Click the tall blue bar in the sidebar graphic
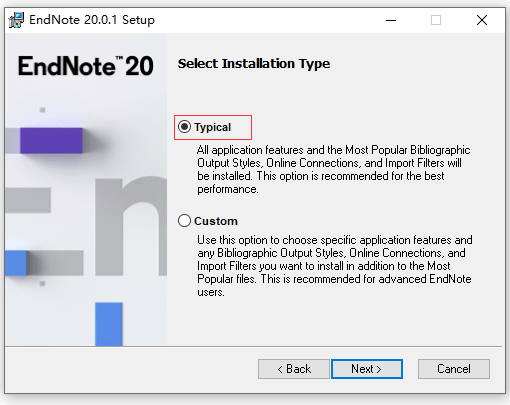Image resolution: width=510 pixels, height=405 pixels. (109, 324)
